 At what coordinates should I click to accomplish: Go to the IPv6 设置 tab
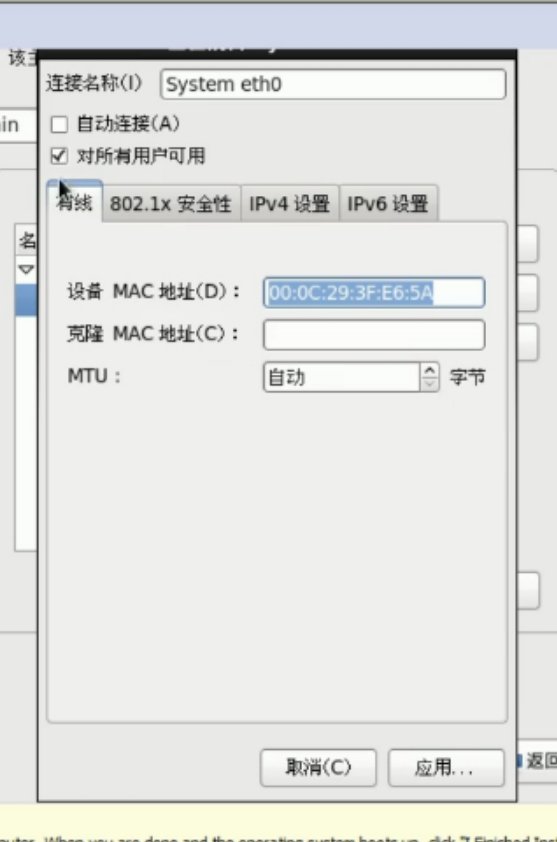388,204
